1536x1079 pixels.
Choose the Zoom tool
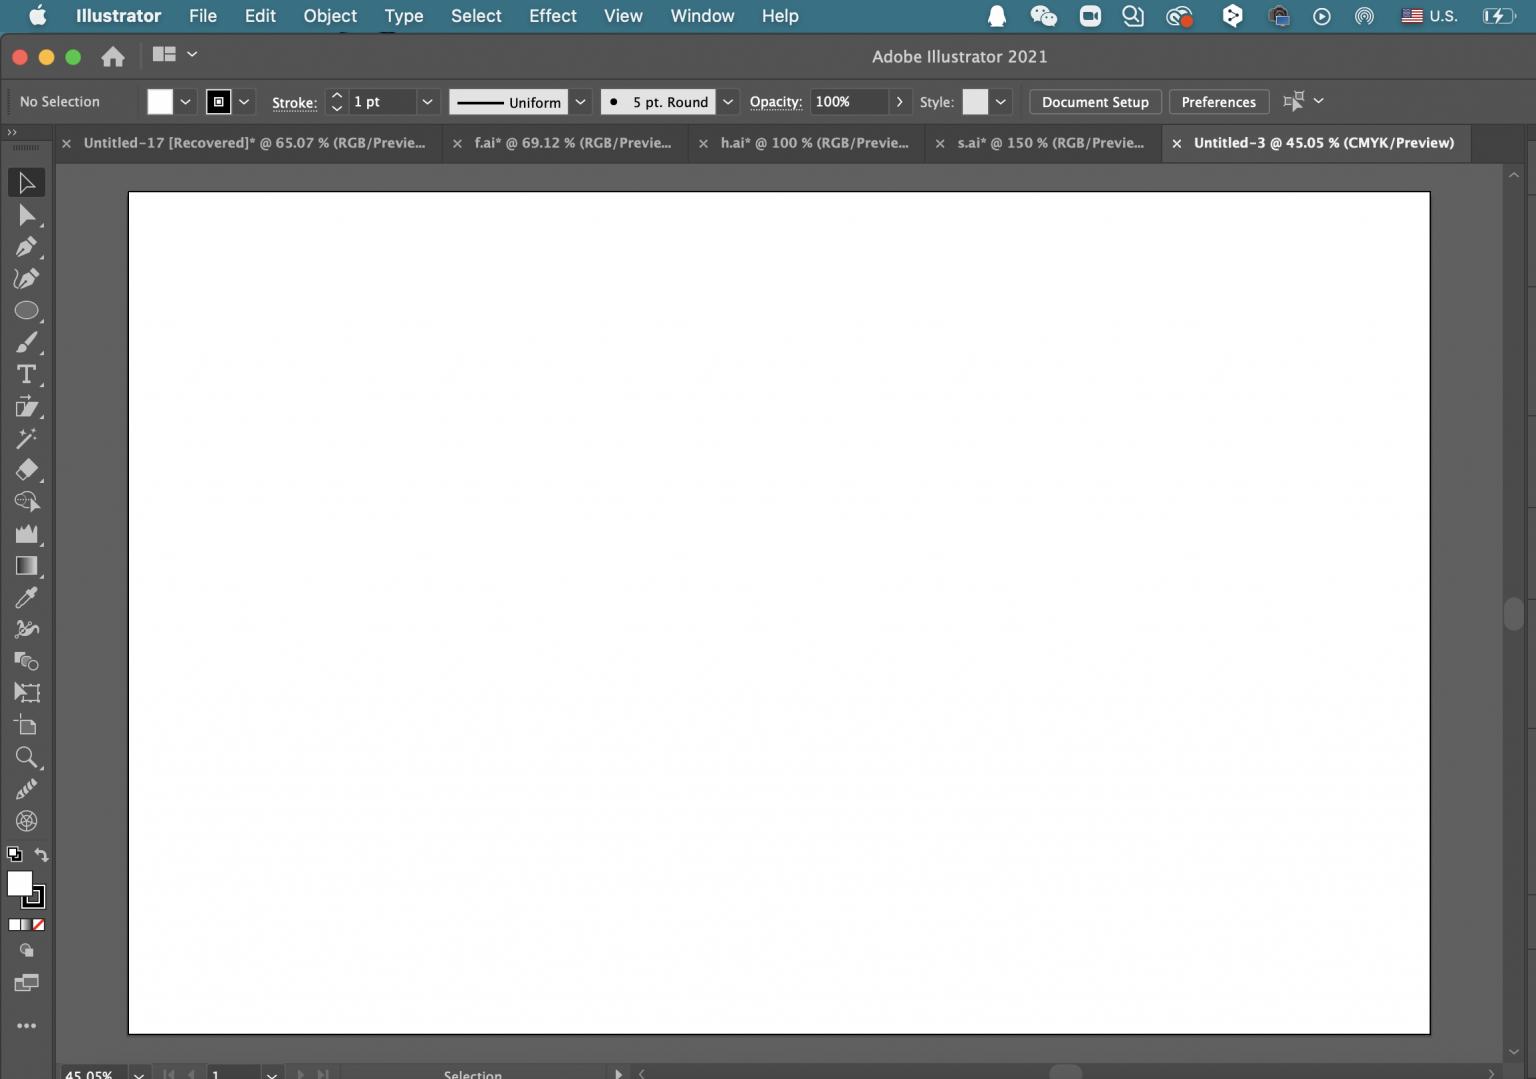pyautogui.click(x=27, y=758)
